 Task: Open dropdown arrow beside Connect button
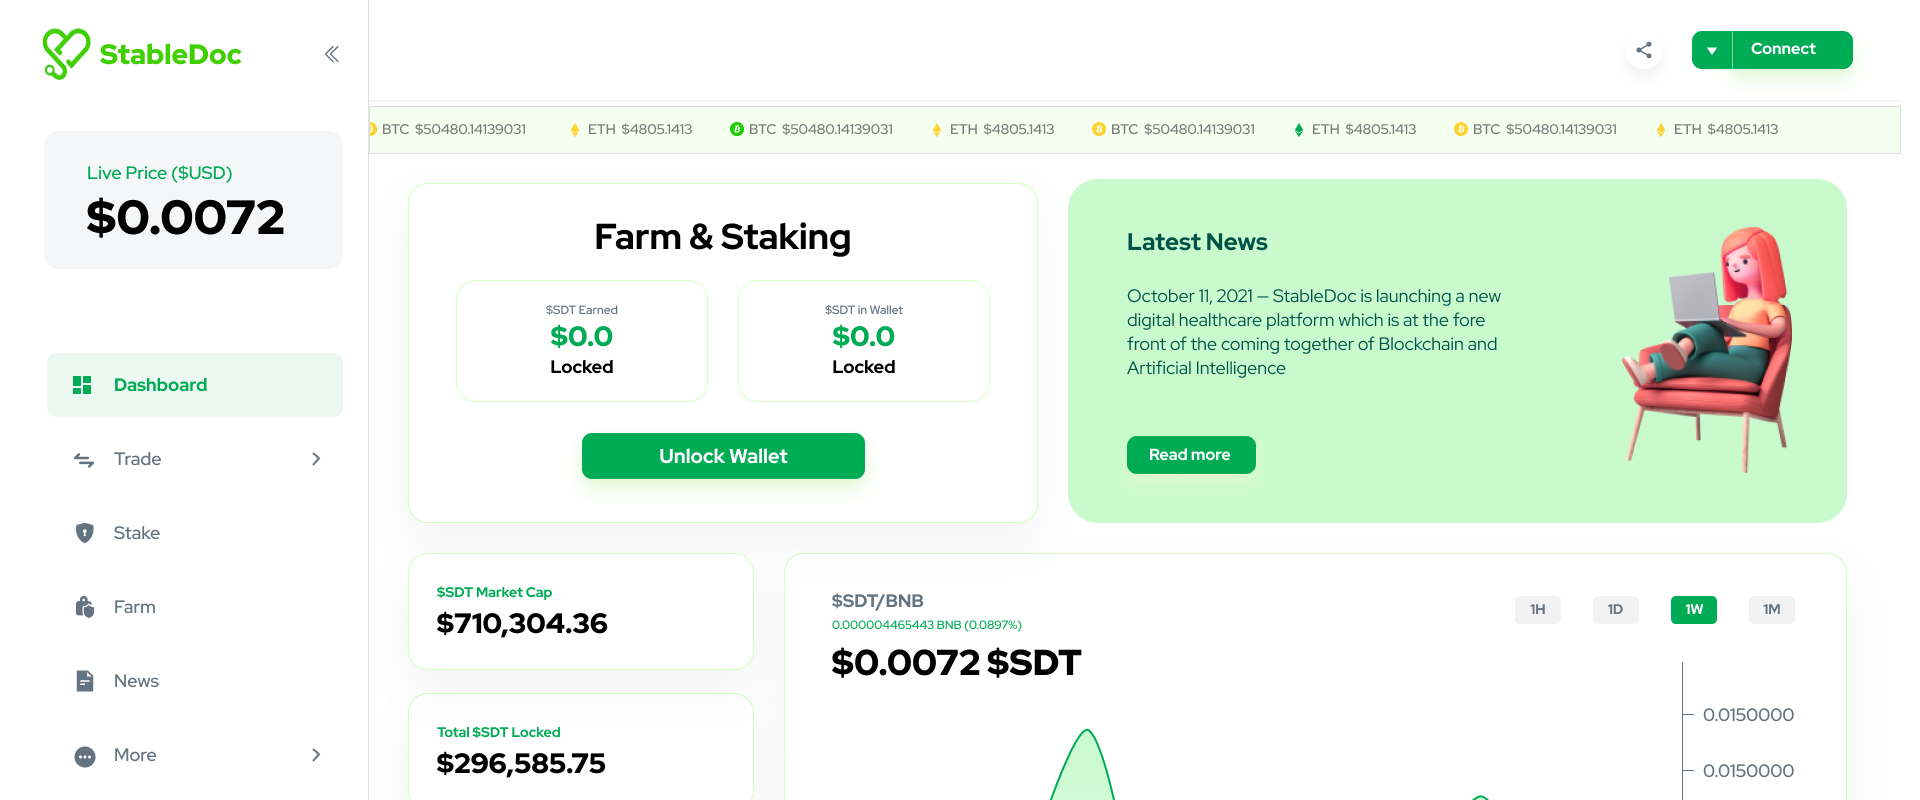pyautogui.click(x=1712, y=50)
